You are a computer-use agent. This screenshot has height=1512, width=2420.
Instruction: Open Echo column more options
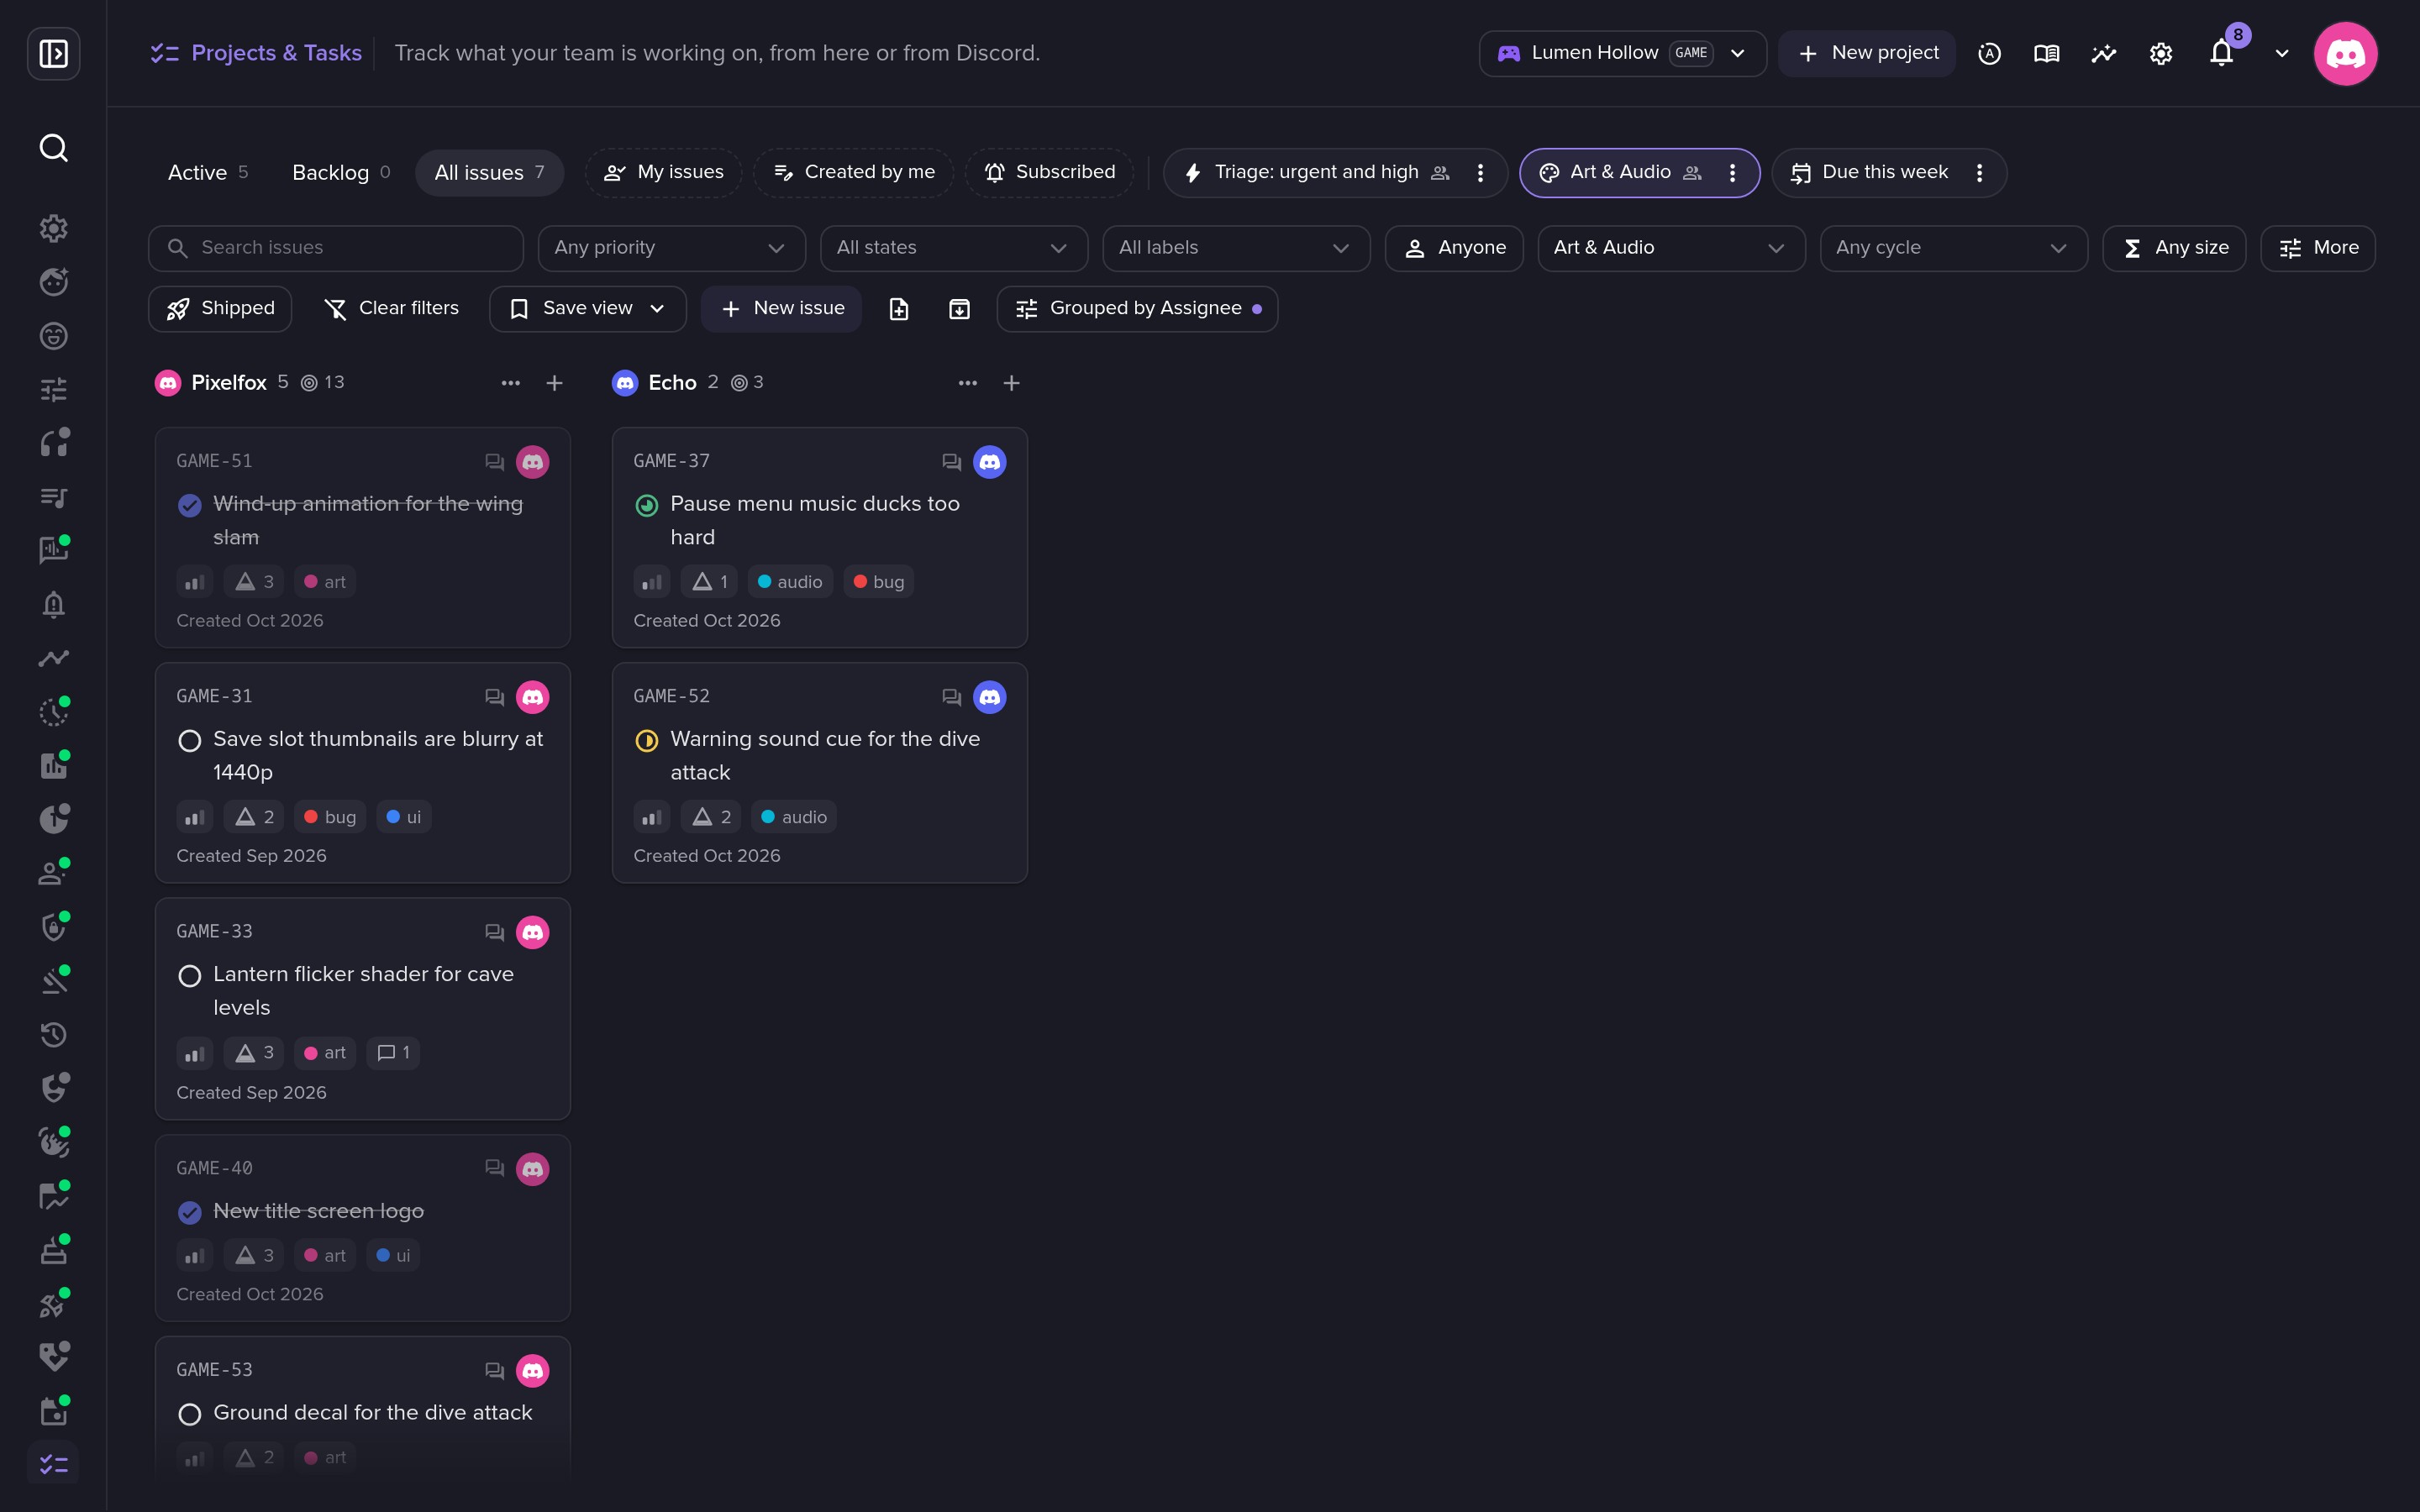pyautogui.click(x=968, y=383)
